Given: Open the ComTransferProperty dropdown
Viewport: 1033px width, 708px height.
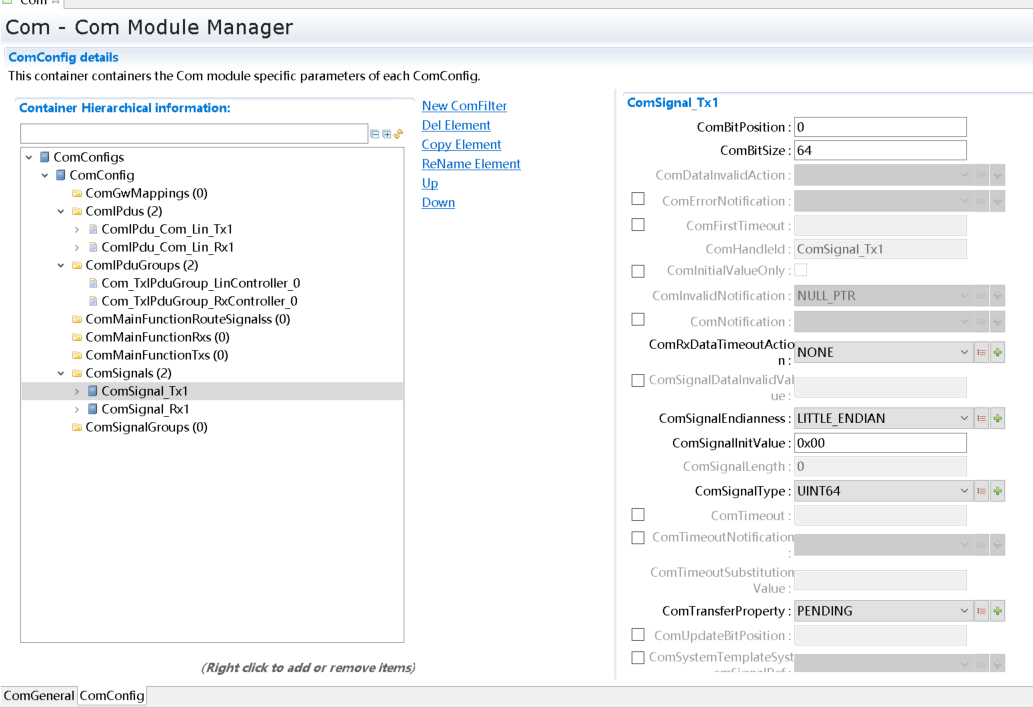Looking at the screenshot, I should click(x=963, y=611).
